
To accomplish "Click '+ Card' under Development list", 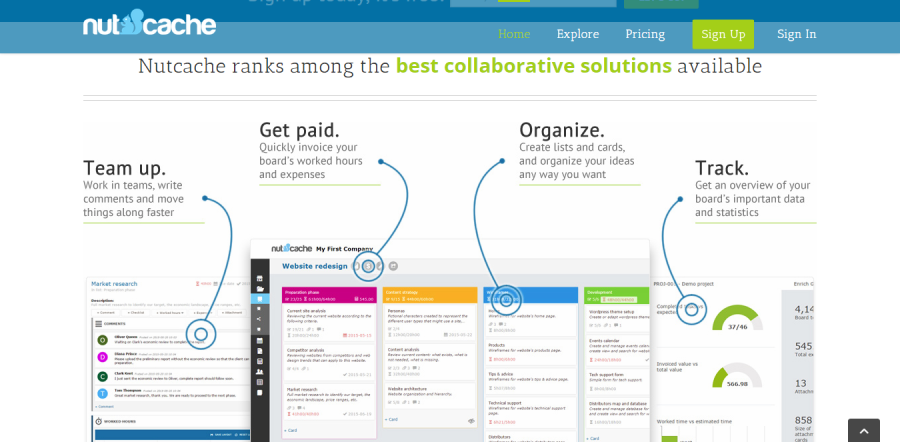I will tap(593, 438).
